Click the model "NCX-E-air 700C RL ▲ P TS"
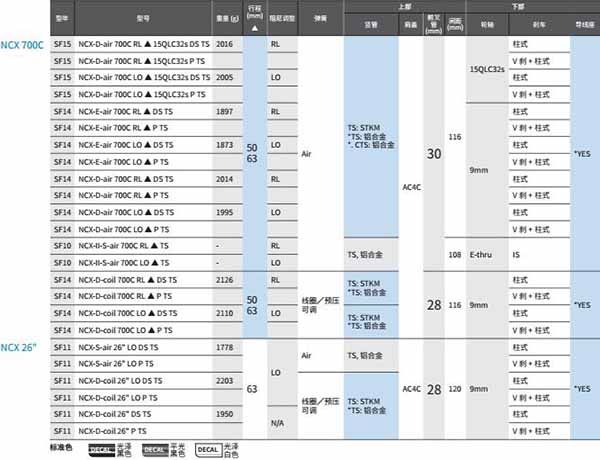The image size is (600, 460). (123, 128)
